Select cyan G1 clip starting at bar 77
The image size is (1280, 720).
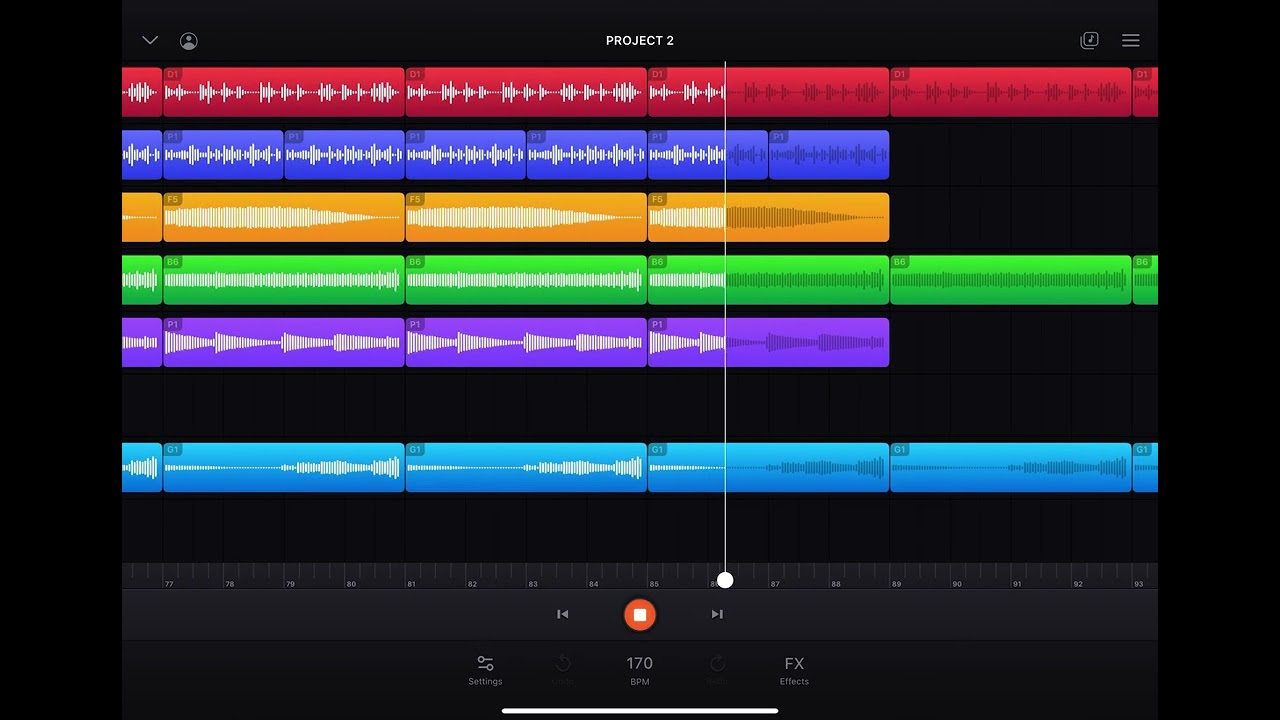click(x=284, y=467)
